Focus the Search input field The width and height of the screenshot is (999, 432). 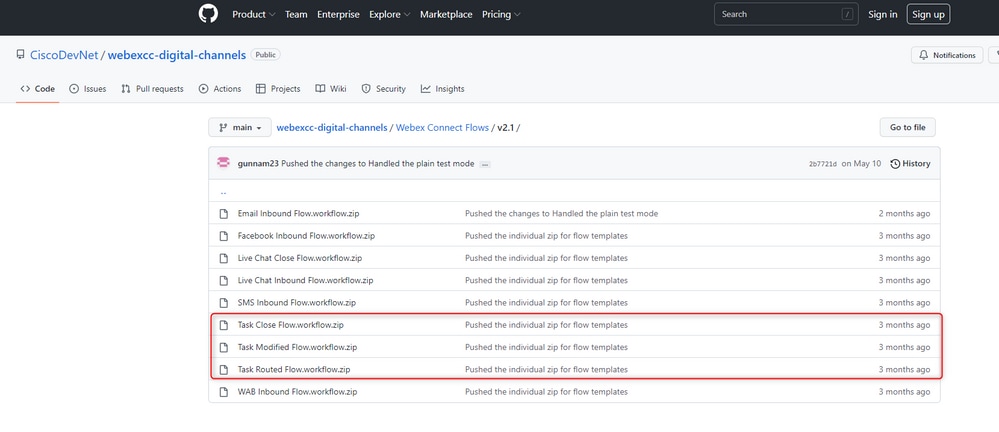(x=786, y=14)
